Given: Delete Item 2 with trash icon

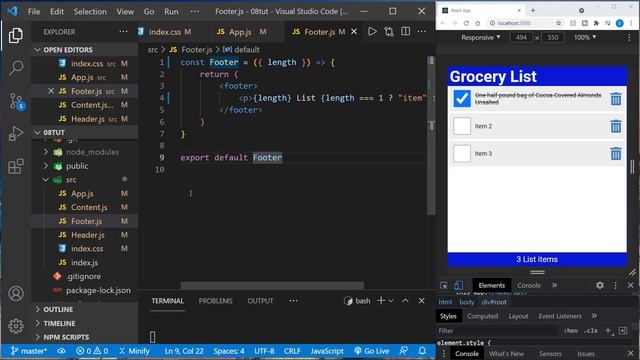Looking at the screenshot, I should (x=616, y=126).
